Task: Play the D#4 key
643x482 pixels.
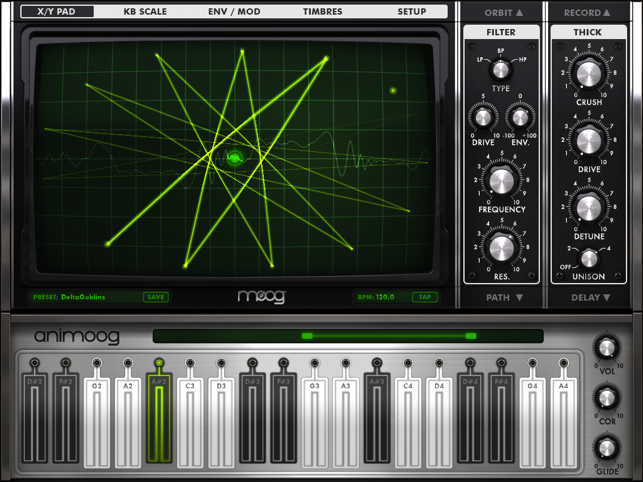Action: (470, 420)
